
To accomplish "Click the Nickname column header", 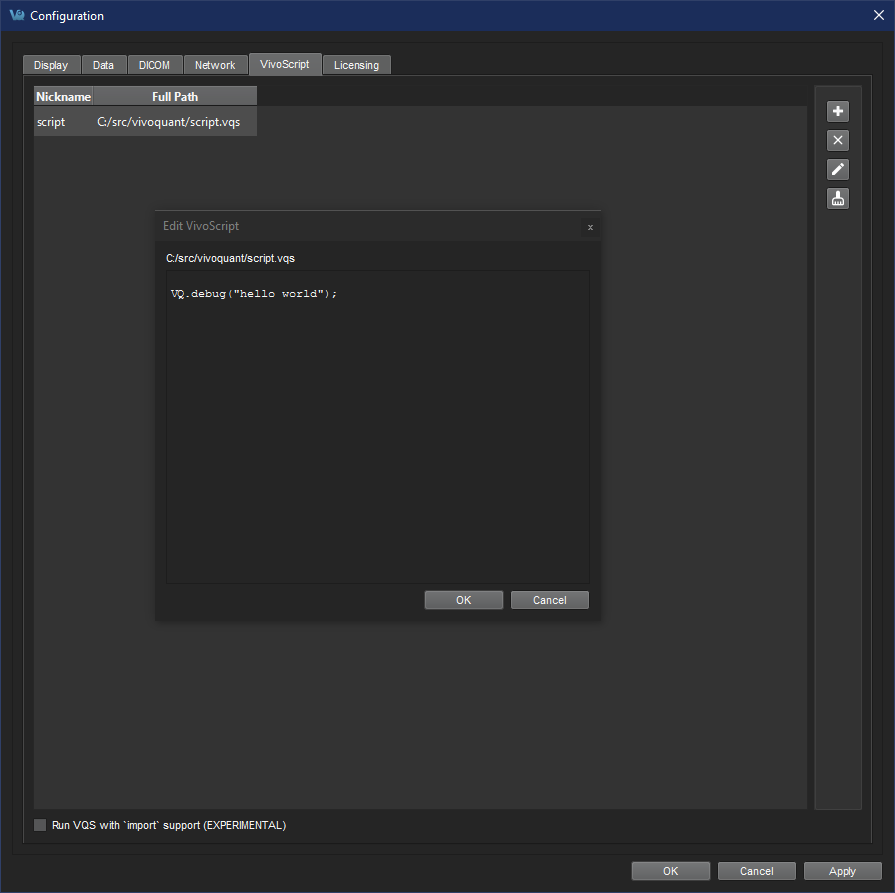I will 63,96.
